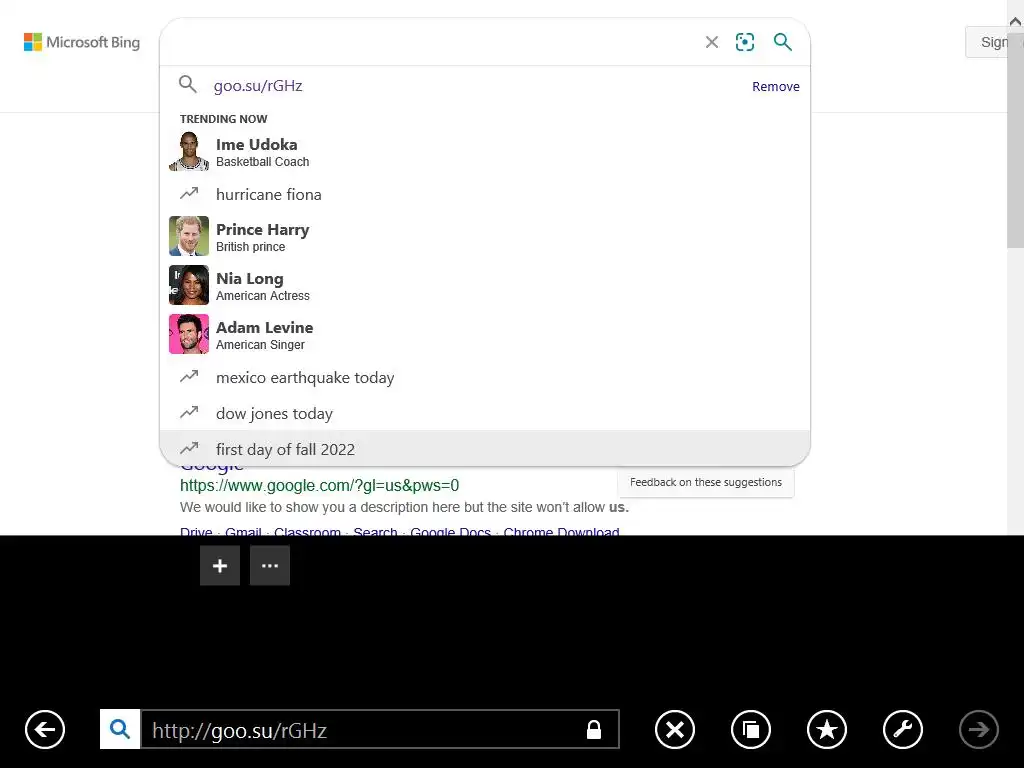Click Adam Levine thumbnail photo

[x=189, y=334]
